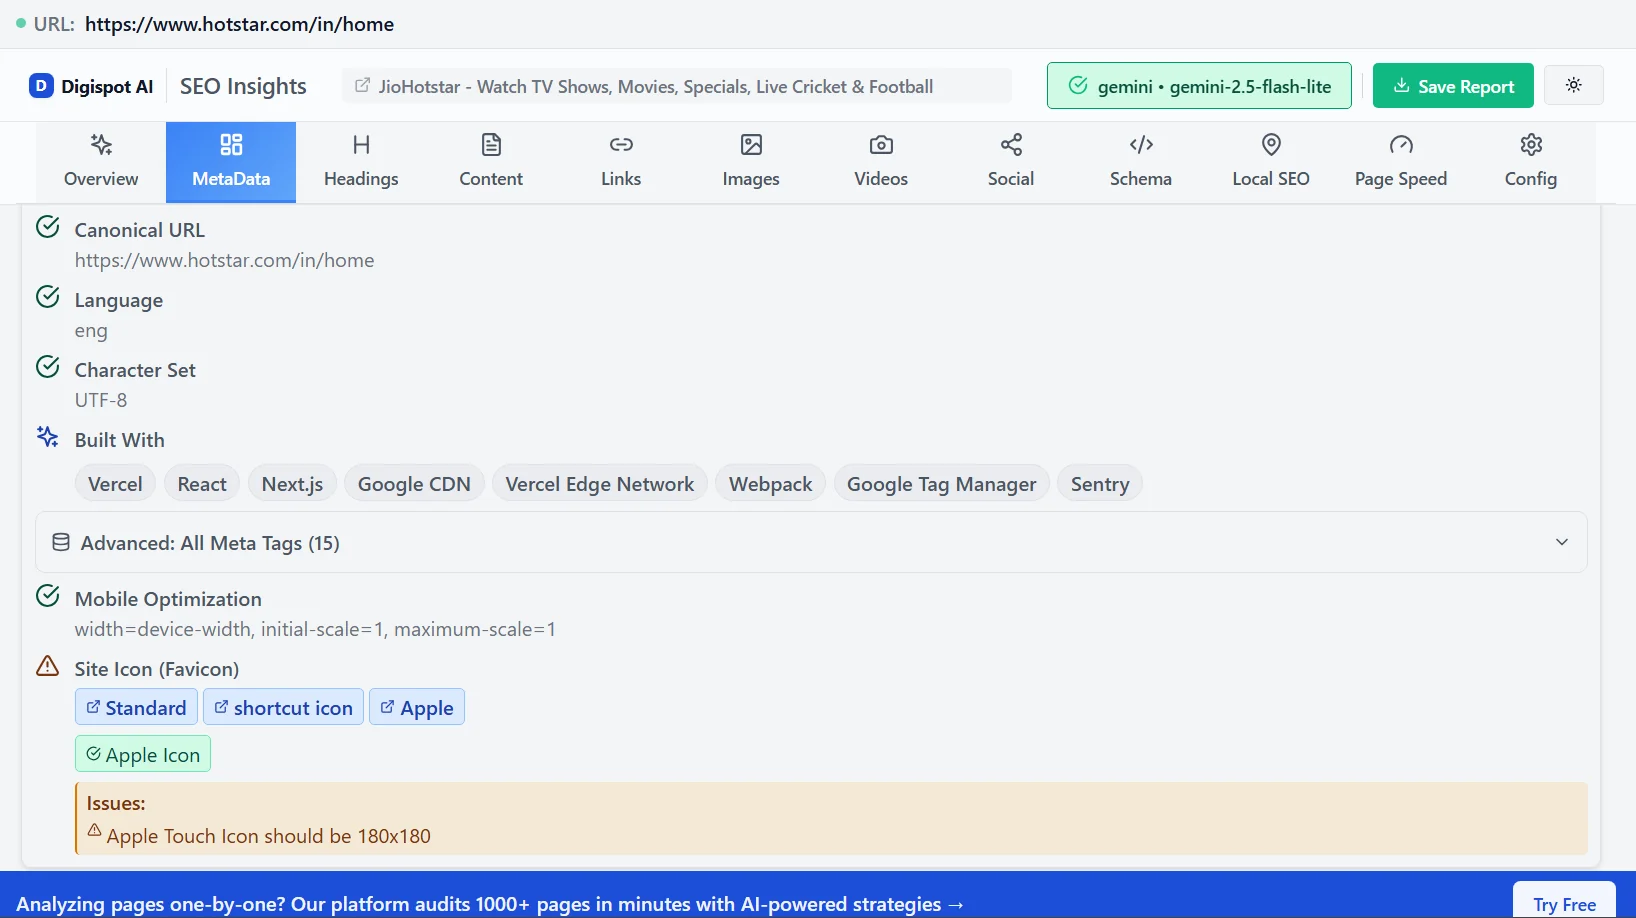Click the database icon beside Advanced Meta Tags
Viewport: 1636px width, 918px height.
click(61, 542)
